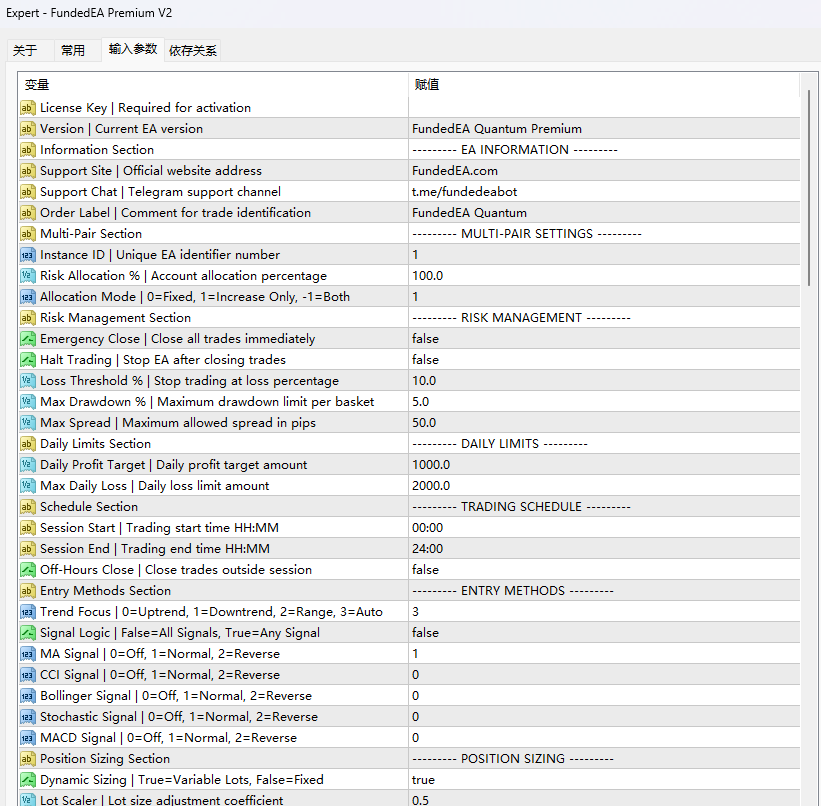Open Halt Trading value dropdown

604,360
